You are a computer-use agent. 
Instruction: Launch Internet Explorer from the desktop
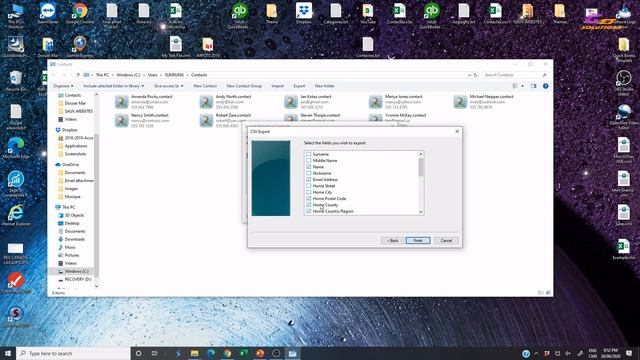coord(16,215)
